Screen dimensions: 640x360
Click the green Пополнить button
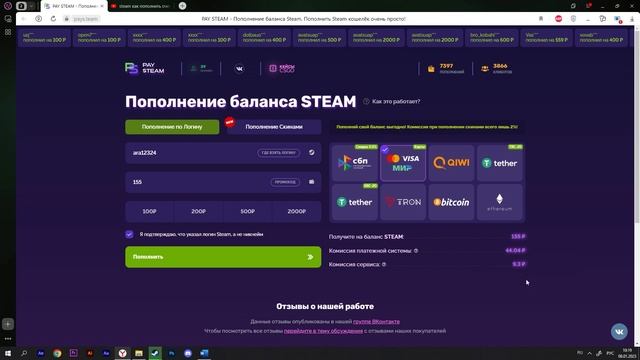[223, 257]
